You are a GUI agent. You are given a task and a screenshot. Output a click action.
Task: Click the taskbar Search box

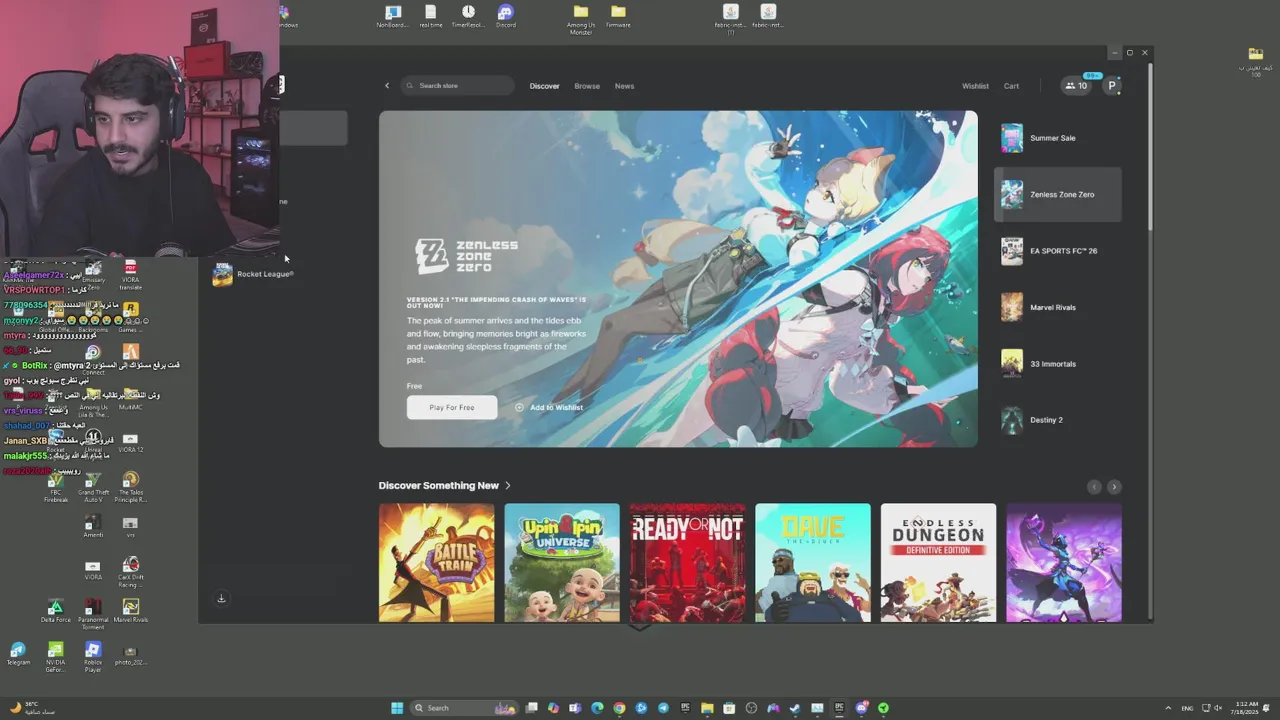click(464, 708)
